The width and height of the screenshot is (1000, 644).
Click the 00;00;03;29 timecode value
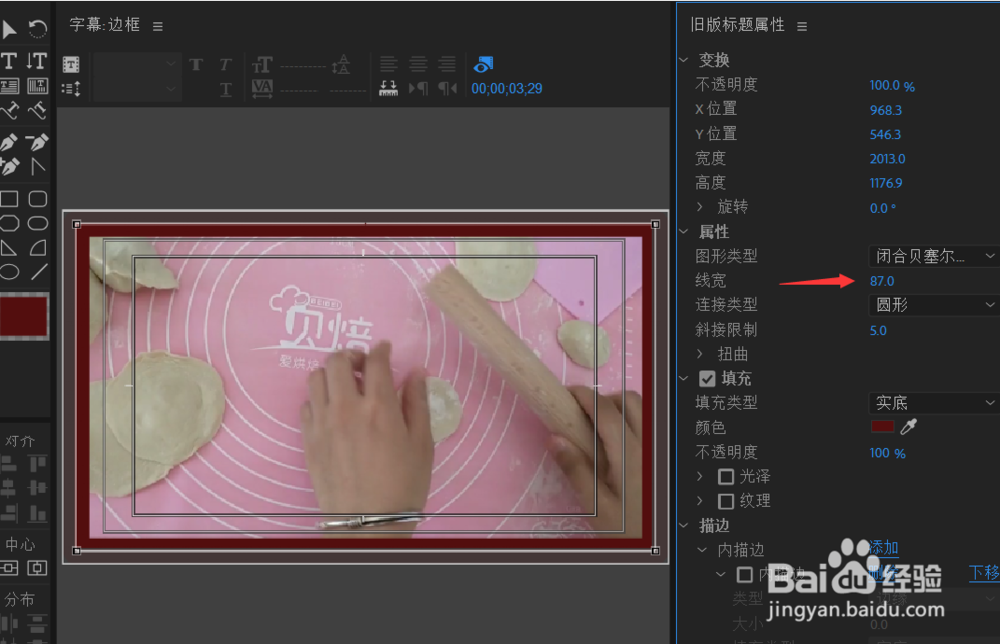click(507, 89)
